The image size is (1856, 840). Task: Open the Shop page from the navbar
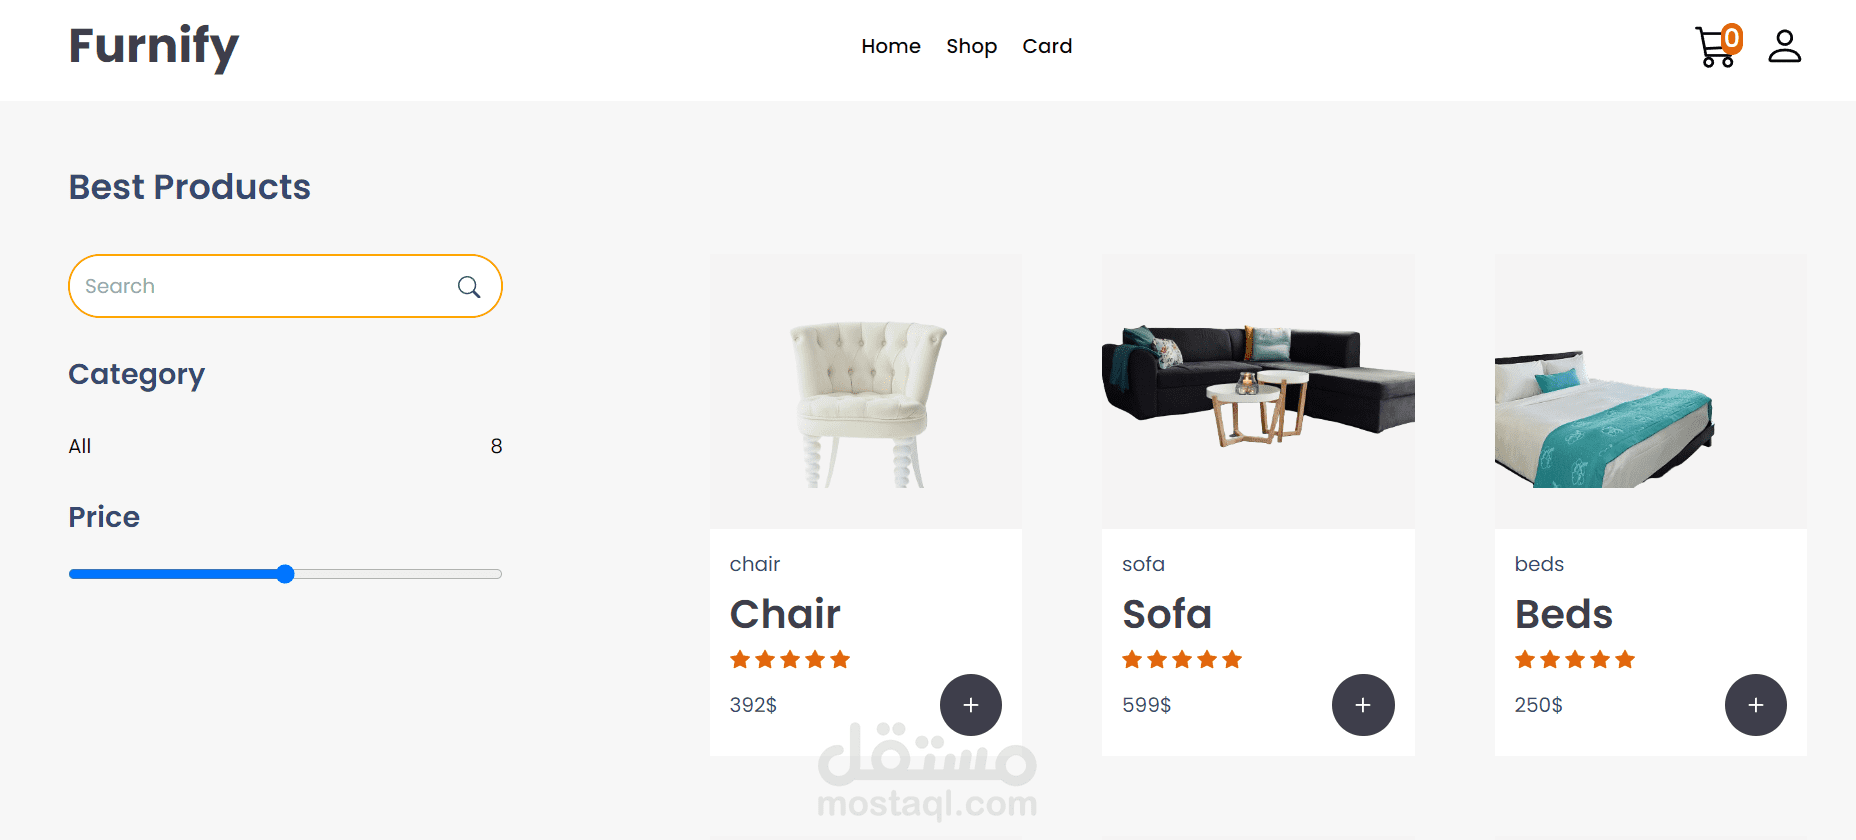click(x=972, y=46)
